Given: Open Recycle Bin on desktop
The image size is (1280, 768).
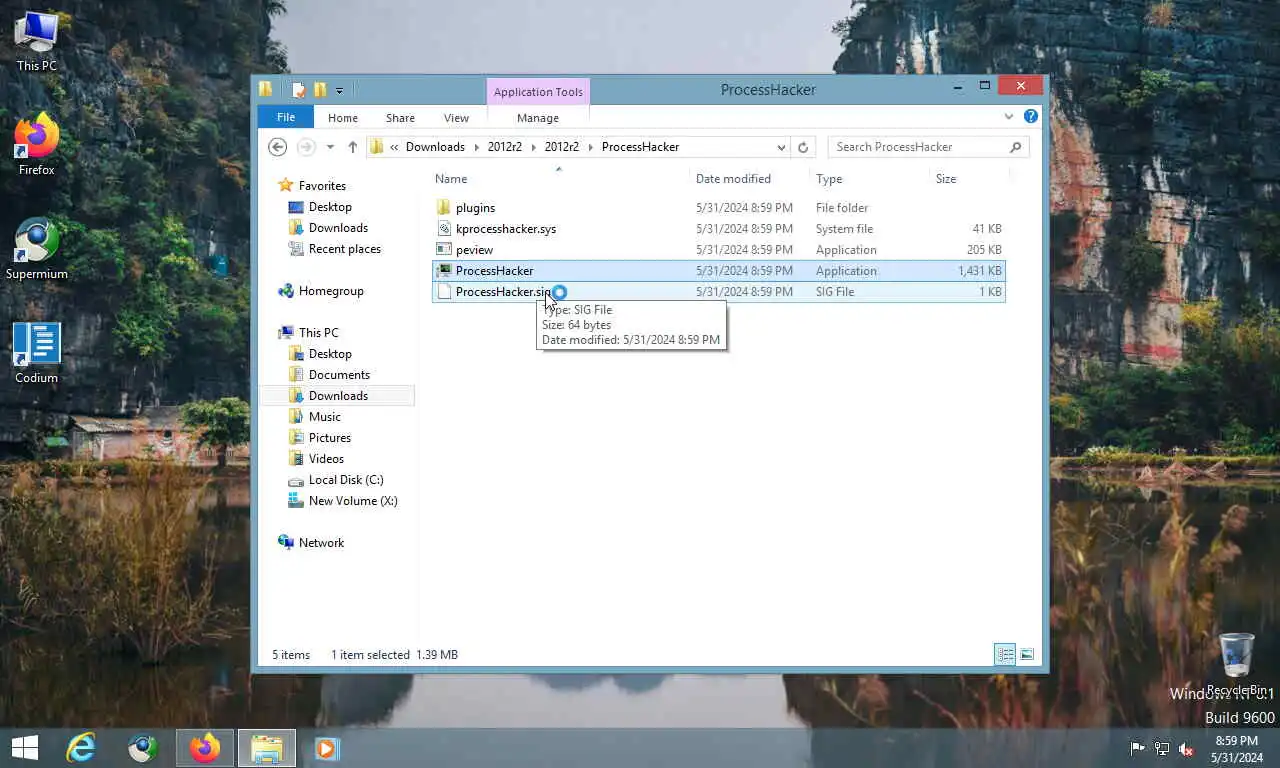Looking at the screenshot, I should 1237,664.
